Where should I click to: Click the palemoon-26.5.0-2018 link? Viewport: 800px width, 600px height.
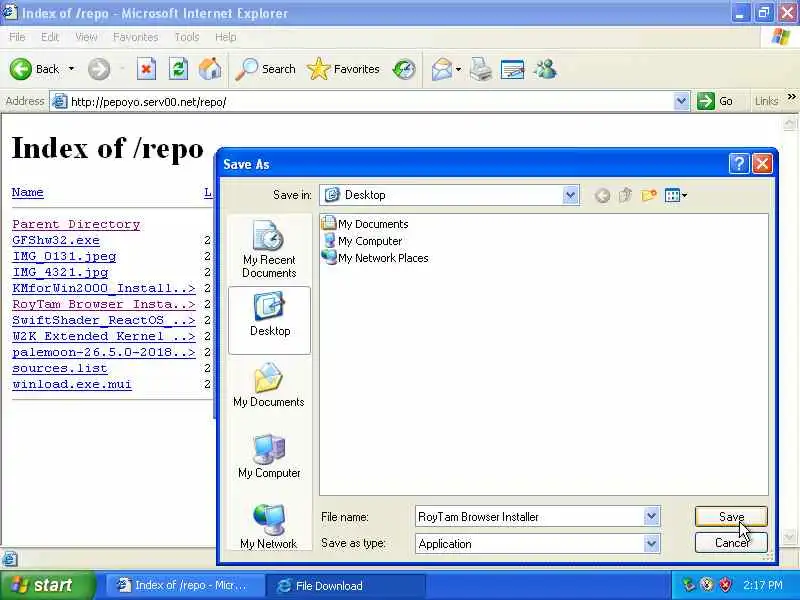point(104,352)
